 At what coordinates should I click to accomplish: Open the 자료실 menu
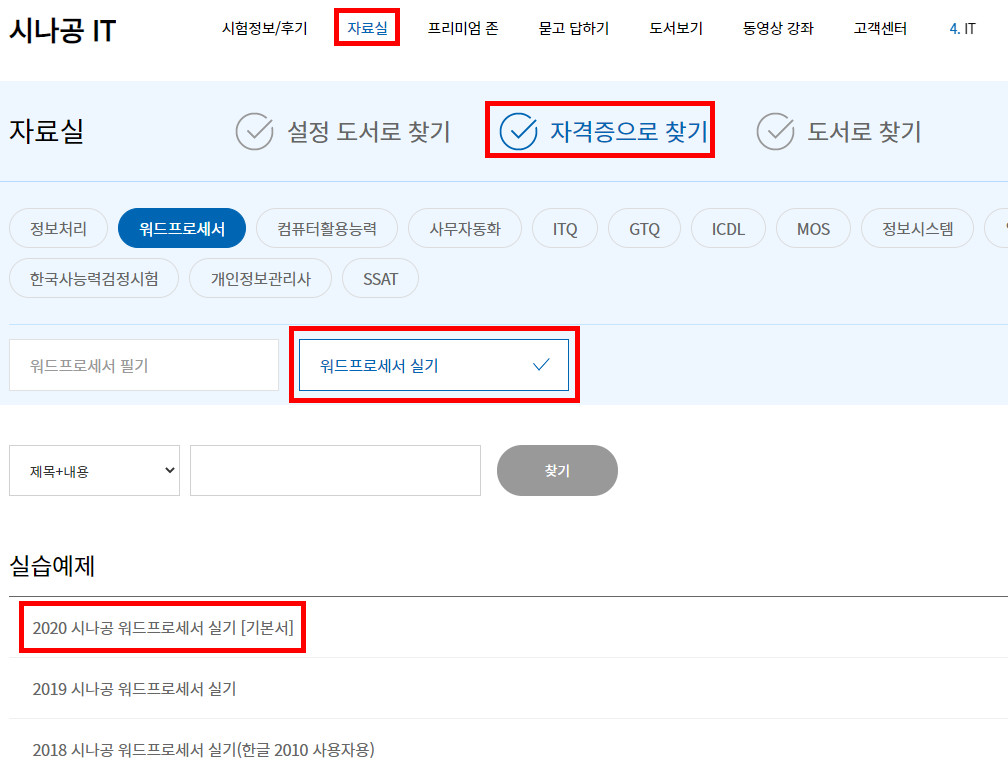367,28
